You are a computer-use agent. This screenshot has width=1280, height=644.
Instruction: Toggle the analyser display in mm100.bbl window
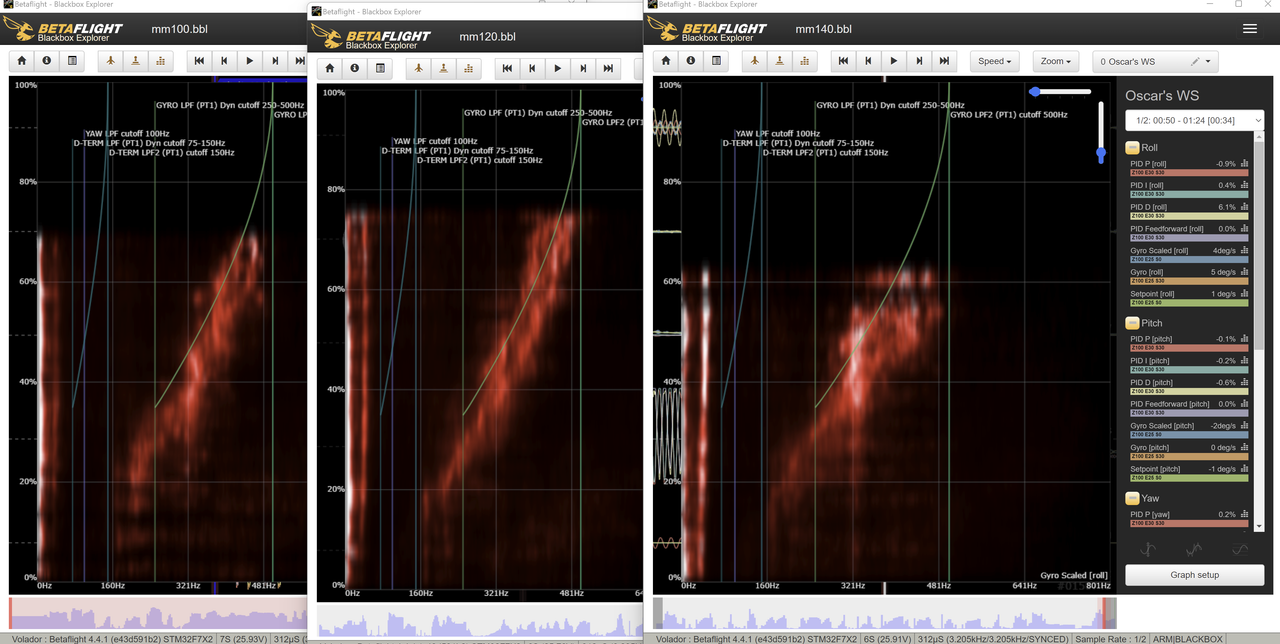coord(161,61)
